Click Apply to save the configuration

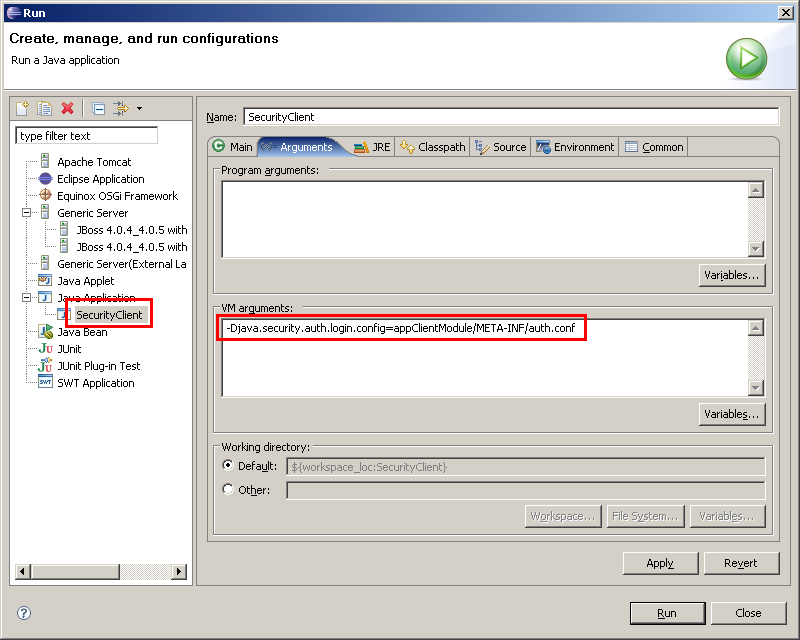[660, 563]
